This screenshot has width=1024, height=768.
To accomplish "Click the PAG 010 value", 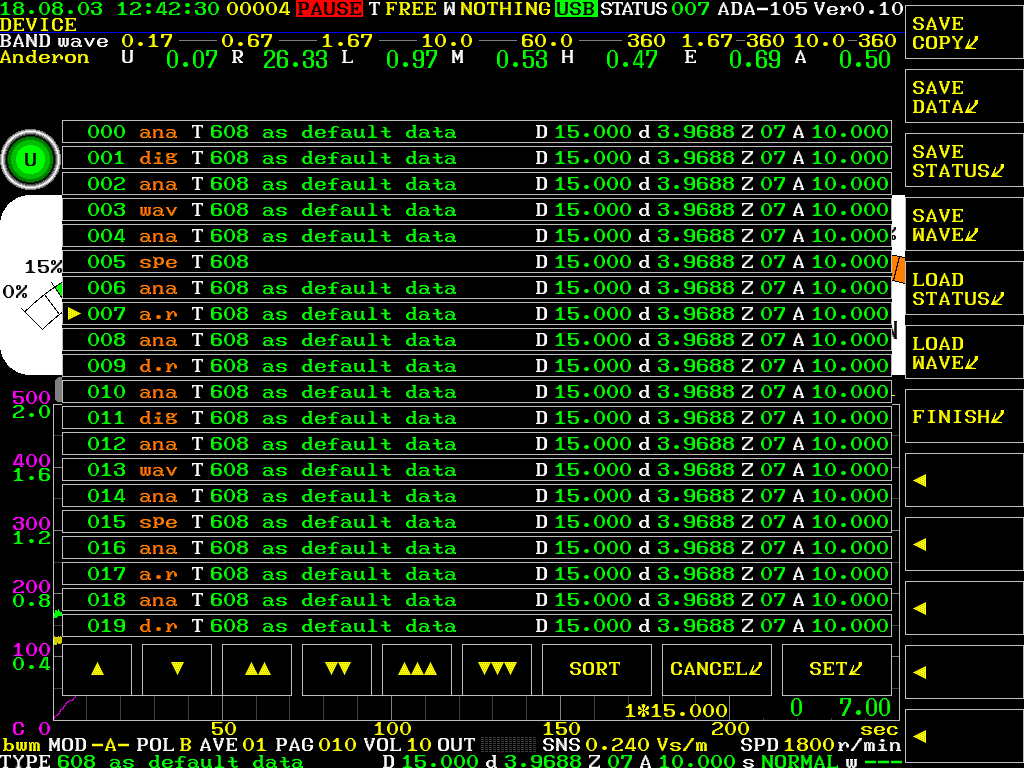I will coord(316,745).
